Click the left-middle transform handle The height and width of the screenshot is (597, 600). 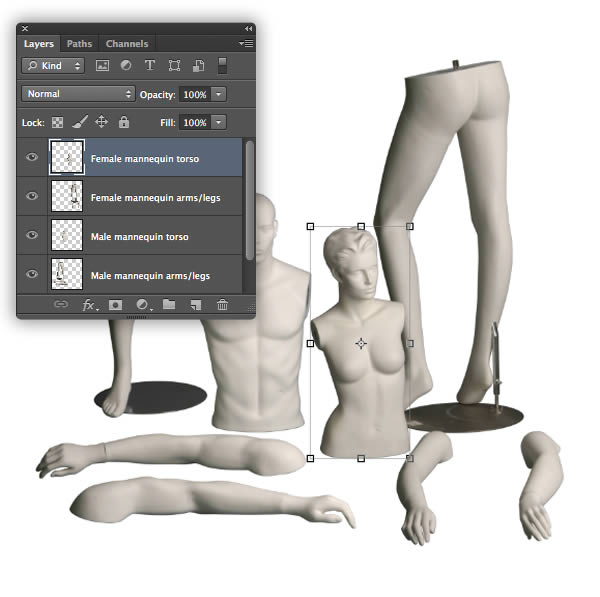(x=311, y=344)
